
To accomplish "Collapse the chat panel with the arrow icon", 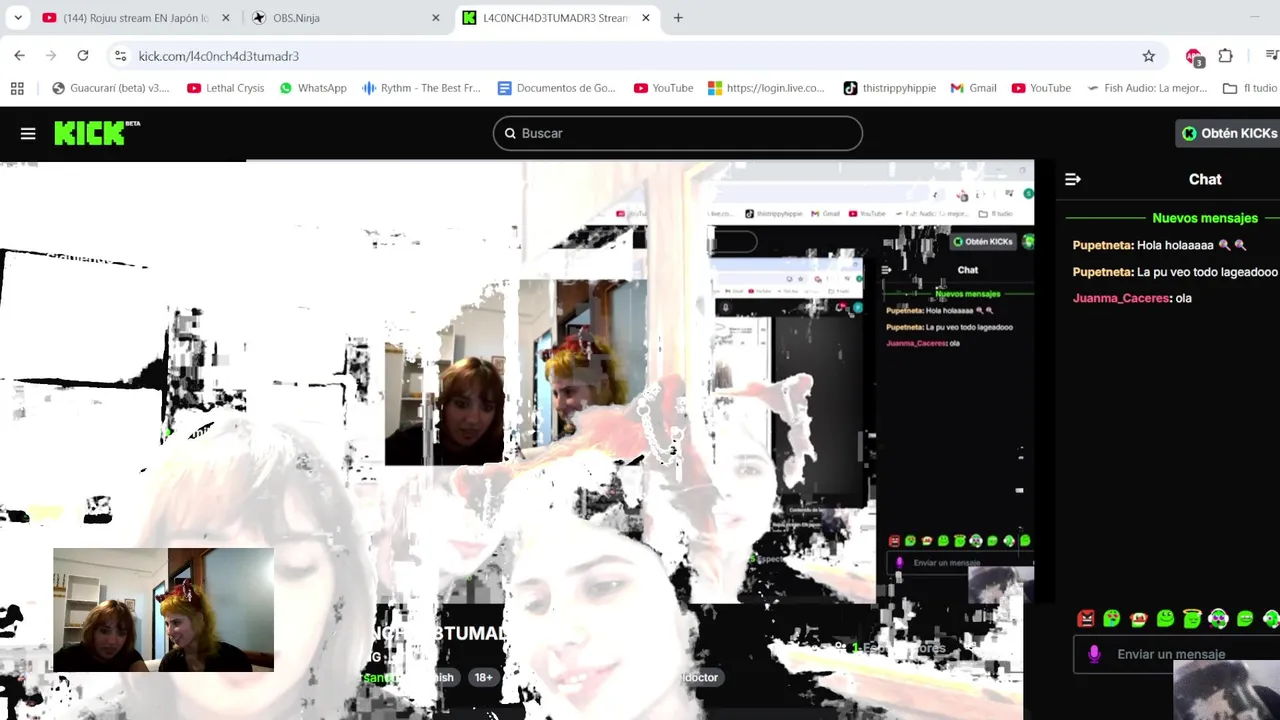I will point(1073,179).
